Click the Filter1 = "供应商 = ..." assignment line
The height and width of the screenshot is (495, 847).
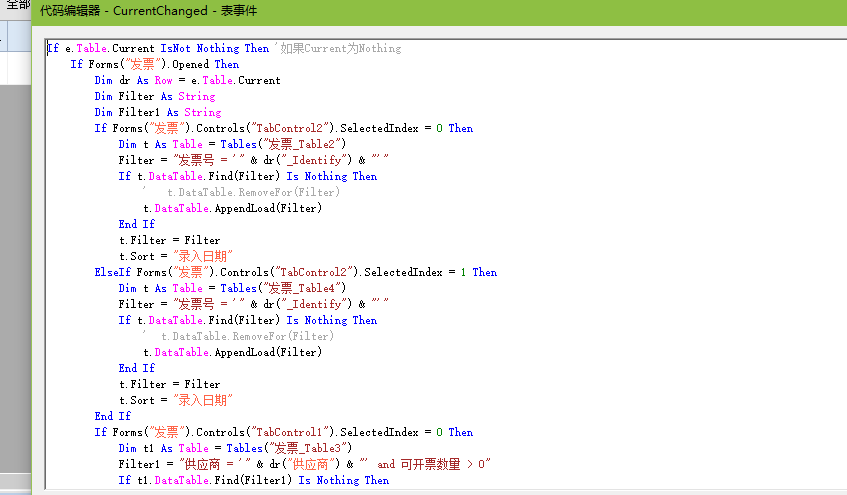click(x=305, y=464)
